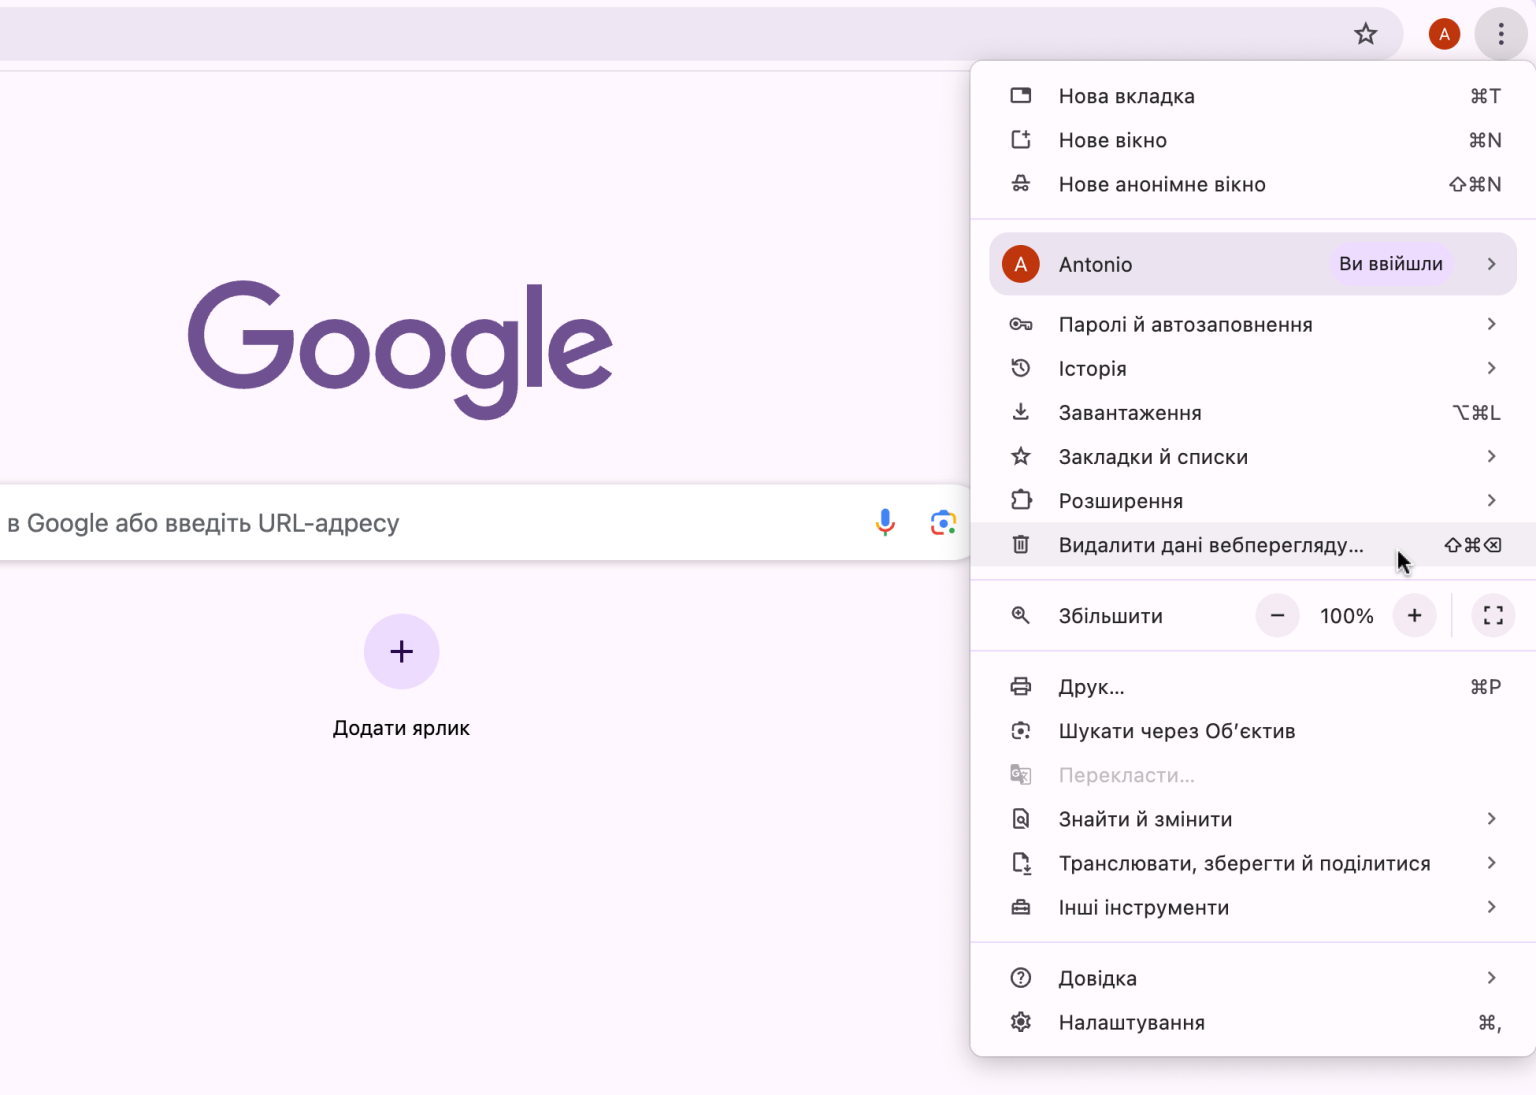Expand the Довідка submenu chevron
Viewport: 1536px width, 1095px height.
[x=1491, y=978]
